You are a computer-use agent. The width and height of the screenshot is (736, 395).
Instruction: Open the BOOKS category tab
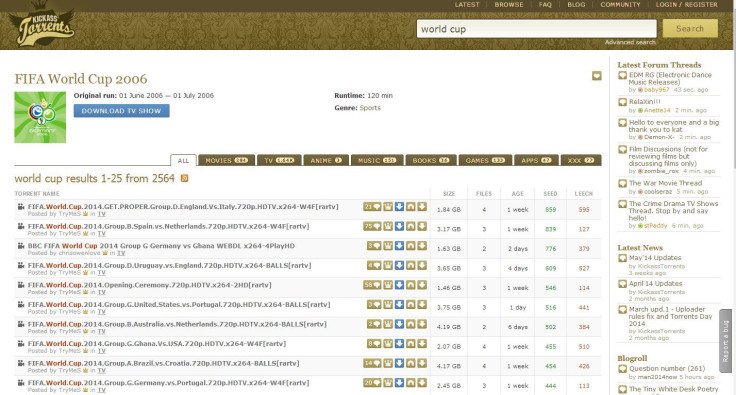pos(431,160)
